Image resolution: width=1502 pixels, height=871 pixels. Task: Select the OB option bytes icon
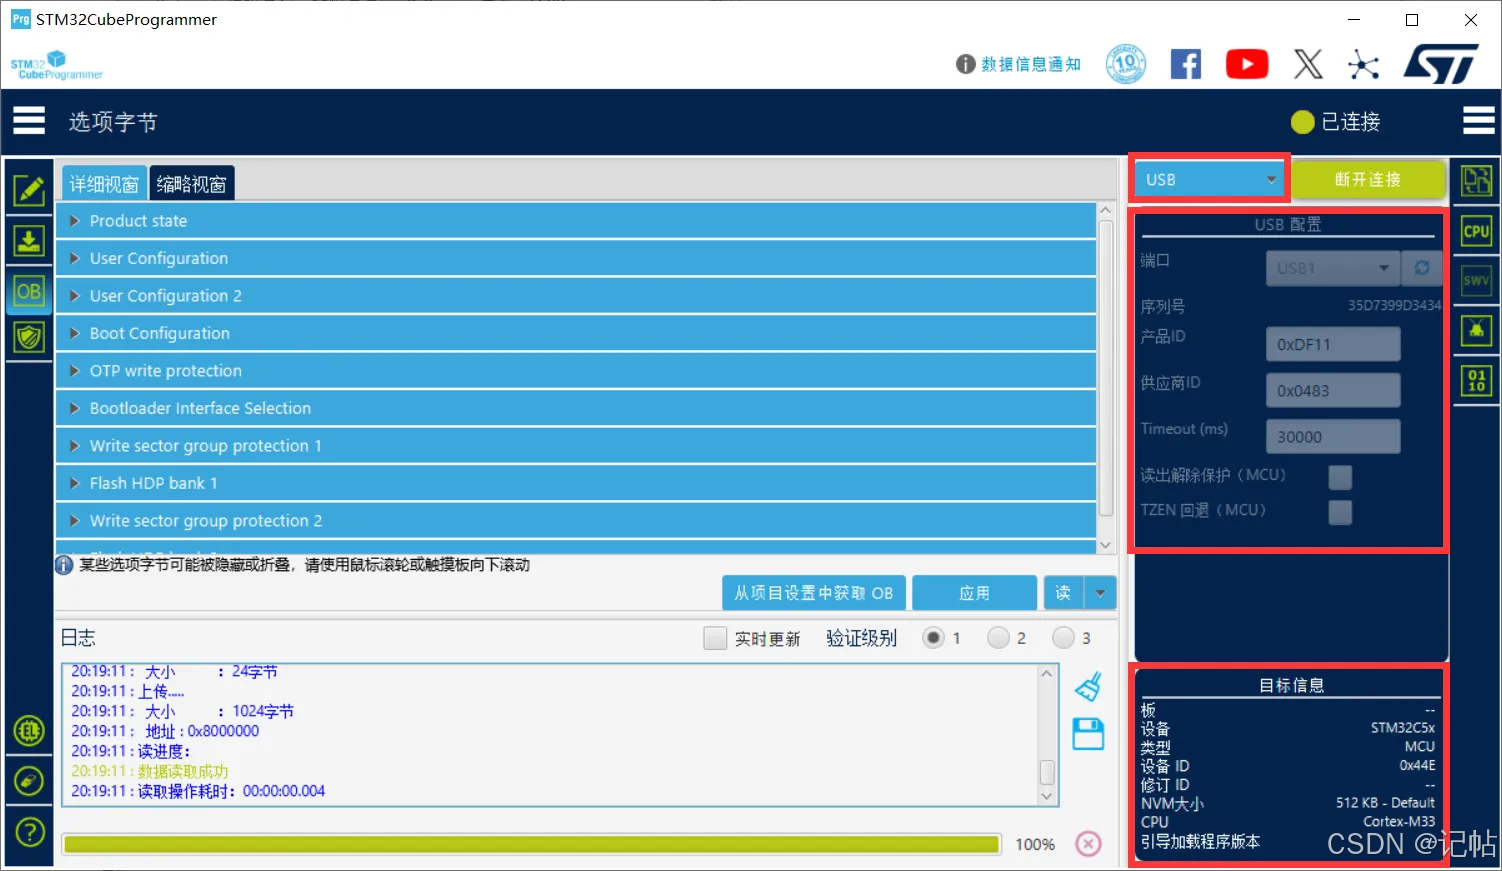click(x=29, y=292)
